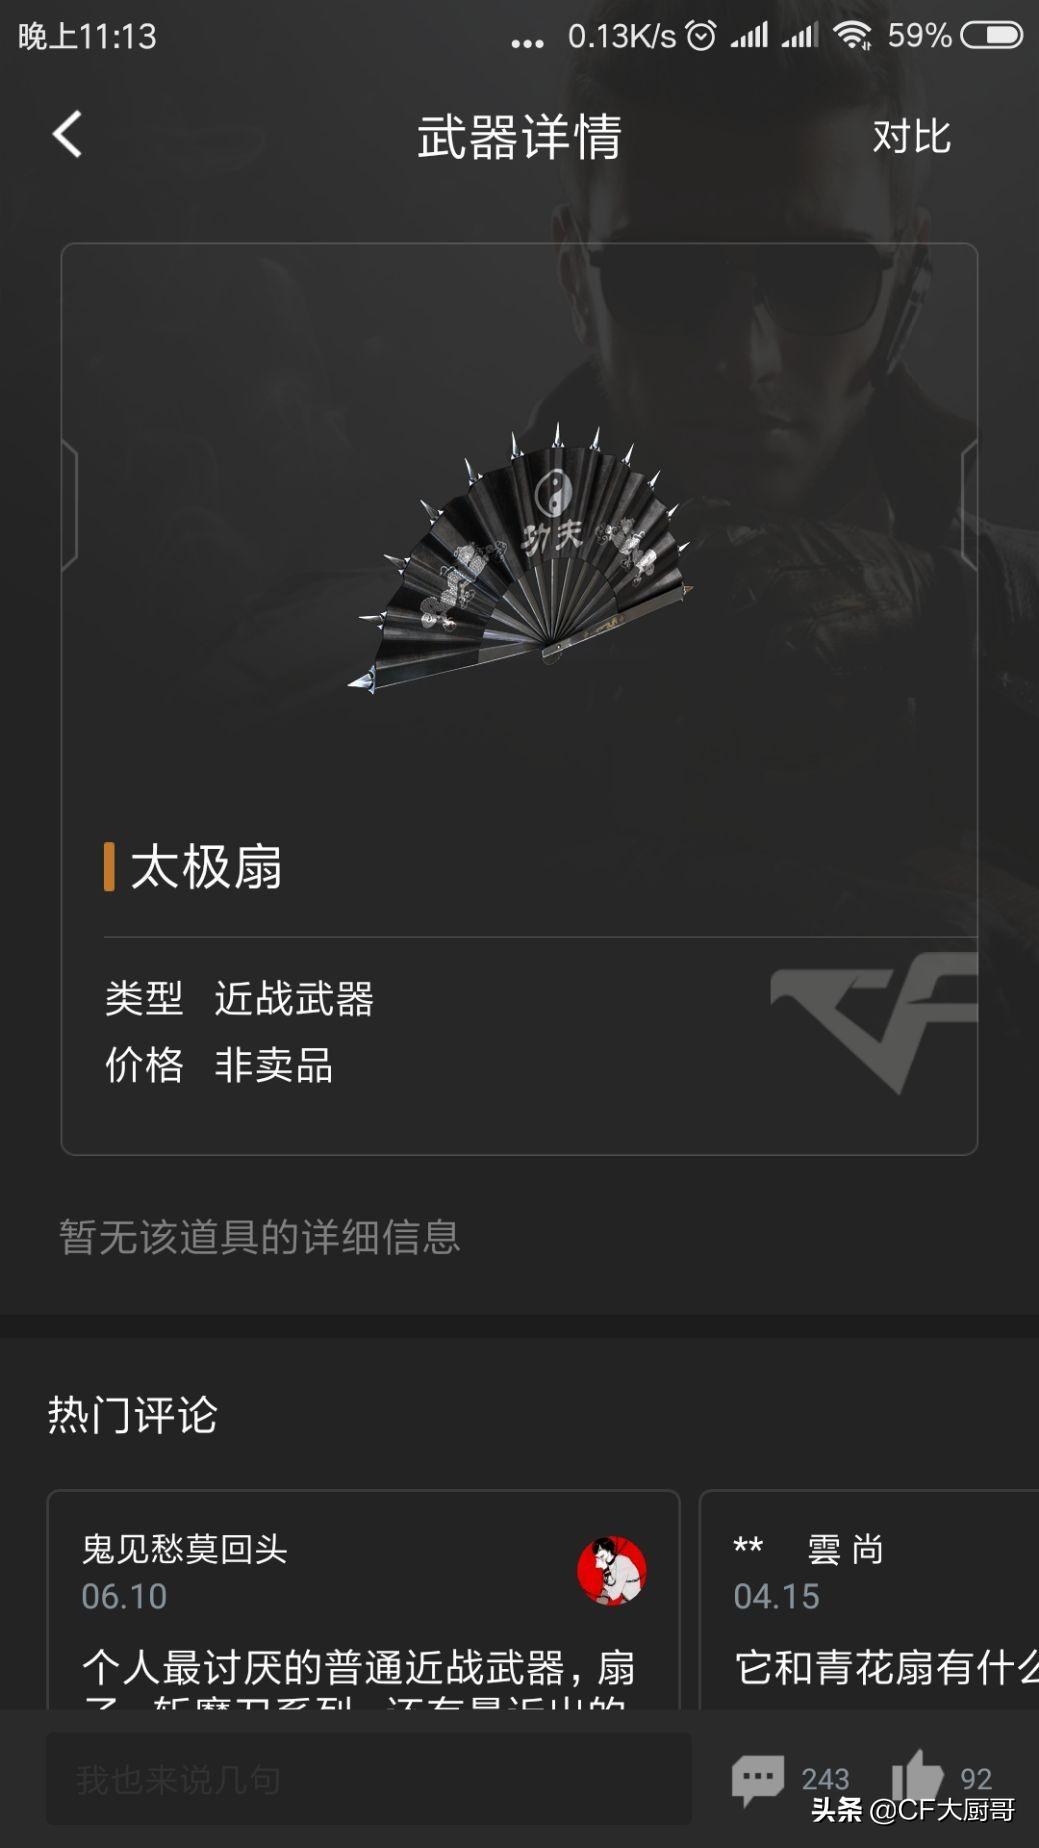1039x1848 pixels.
Task: Open the 对比 compare option
Action: (911, 137)
